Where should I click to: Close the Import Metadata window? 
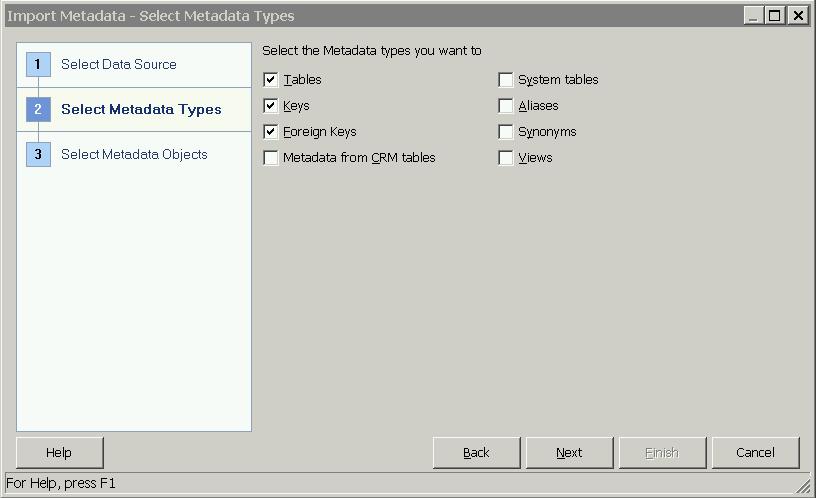pos(797,15)
